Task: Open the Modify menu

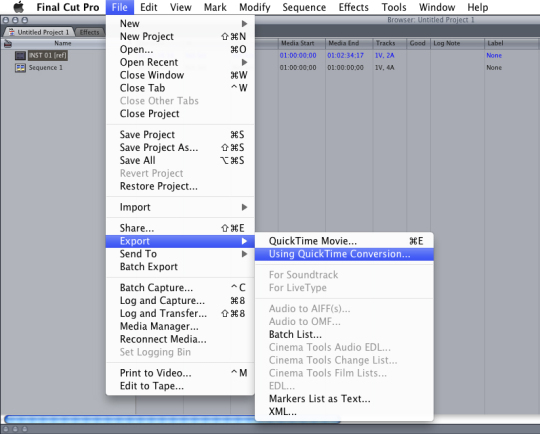Action: 255,7
